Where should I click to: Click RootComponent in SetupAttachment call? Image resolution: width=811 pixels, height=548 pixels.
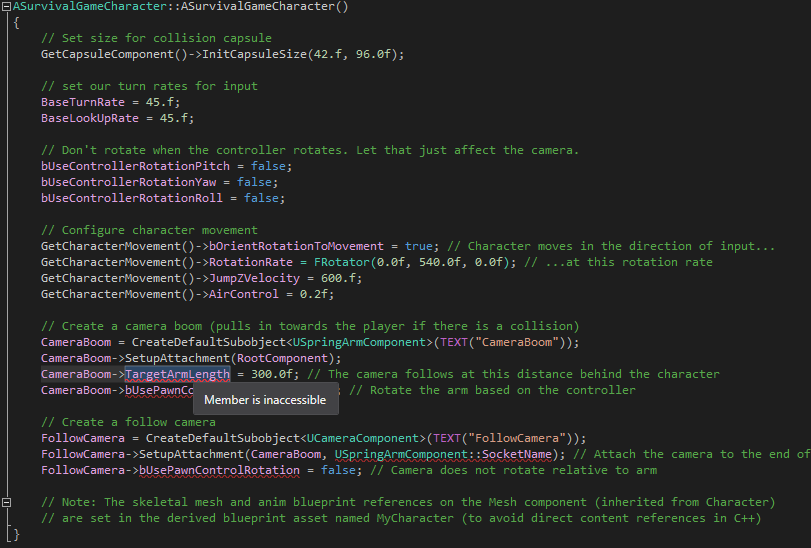coord(282,359)
